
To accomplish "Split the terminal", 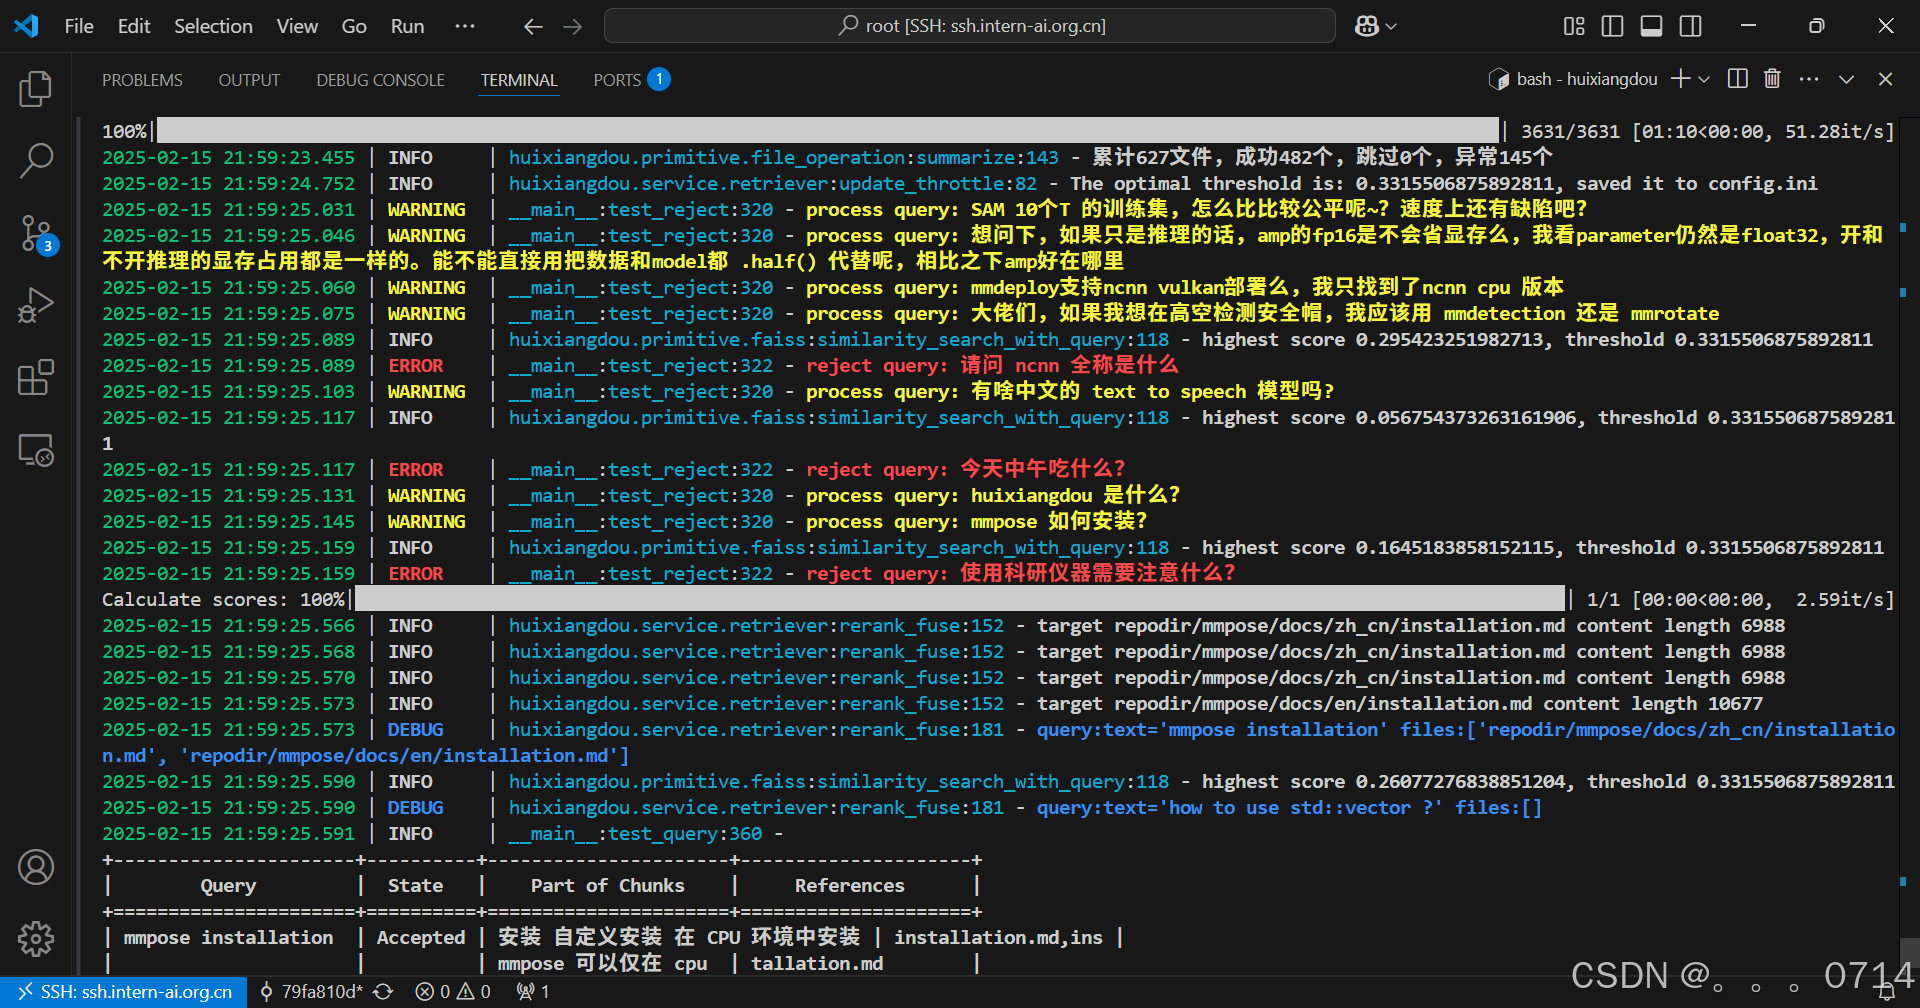I will tap(1738, 79).
